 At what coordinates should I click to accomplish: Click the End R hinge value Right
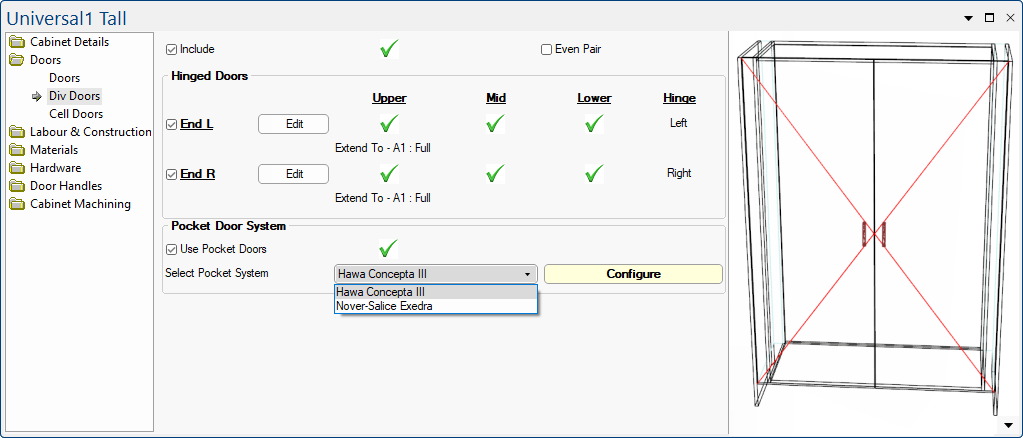coord(679,173)
